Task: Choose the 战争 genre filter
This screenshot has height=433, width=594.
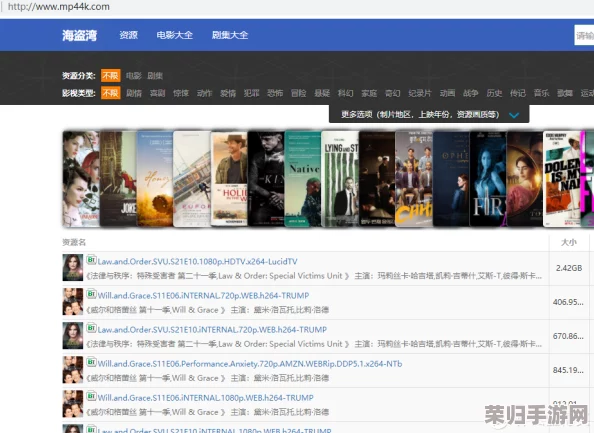Action: point(471,93)
